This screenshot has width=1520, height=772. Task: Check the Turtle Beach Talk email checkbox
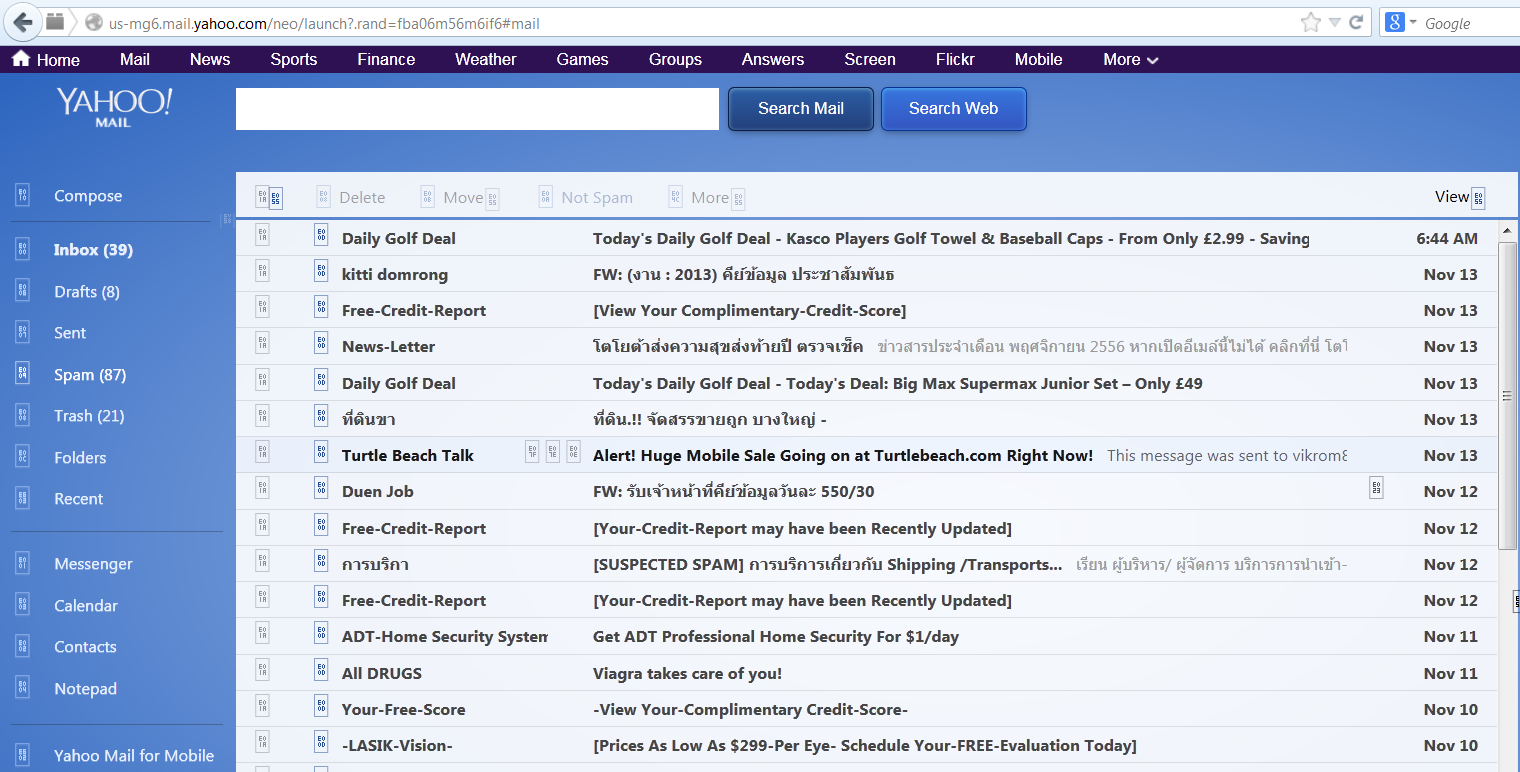point(262,453)
